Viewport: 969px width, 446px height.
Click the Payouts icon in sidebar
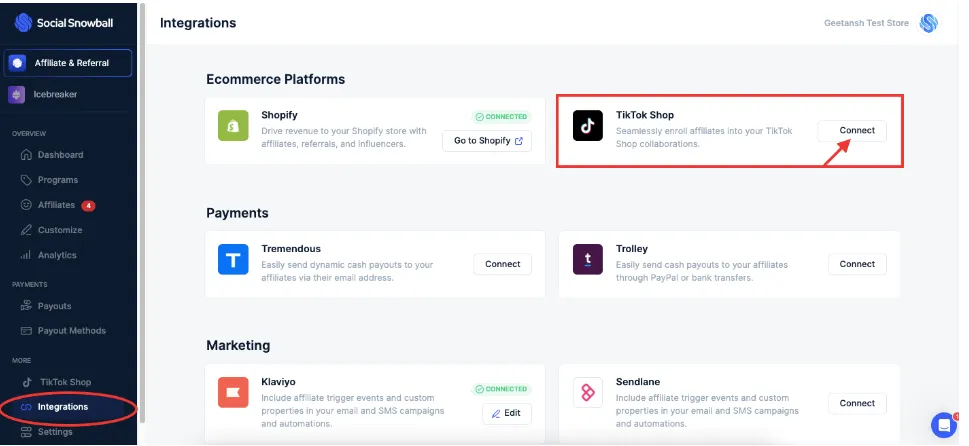[26, 306]
